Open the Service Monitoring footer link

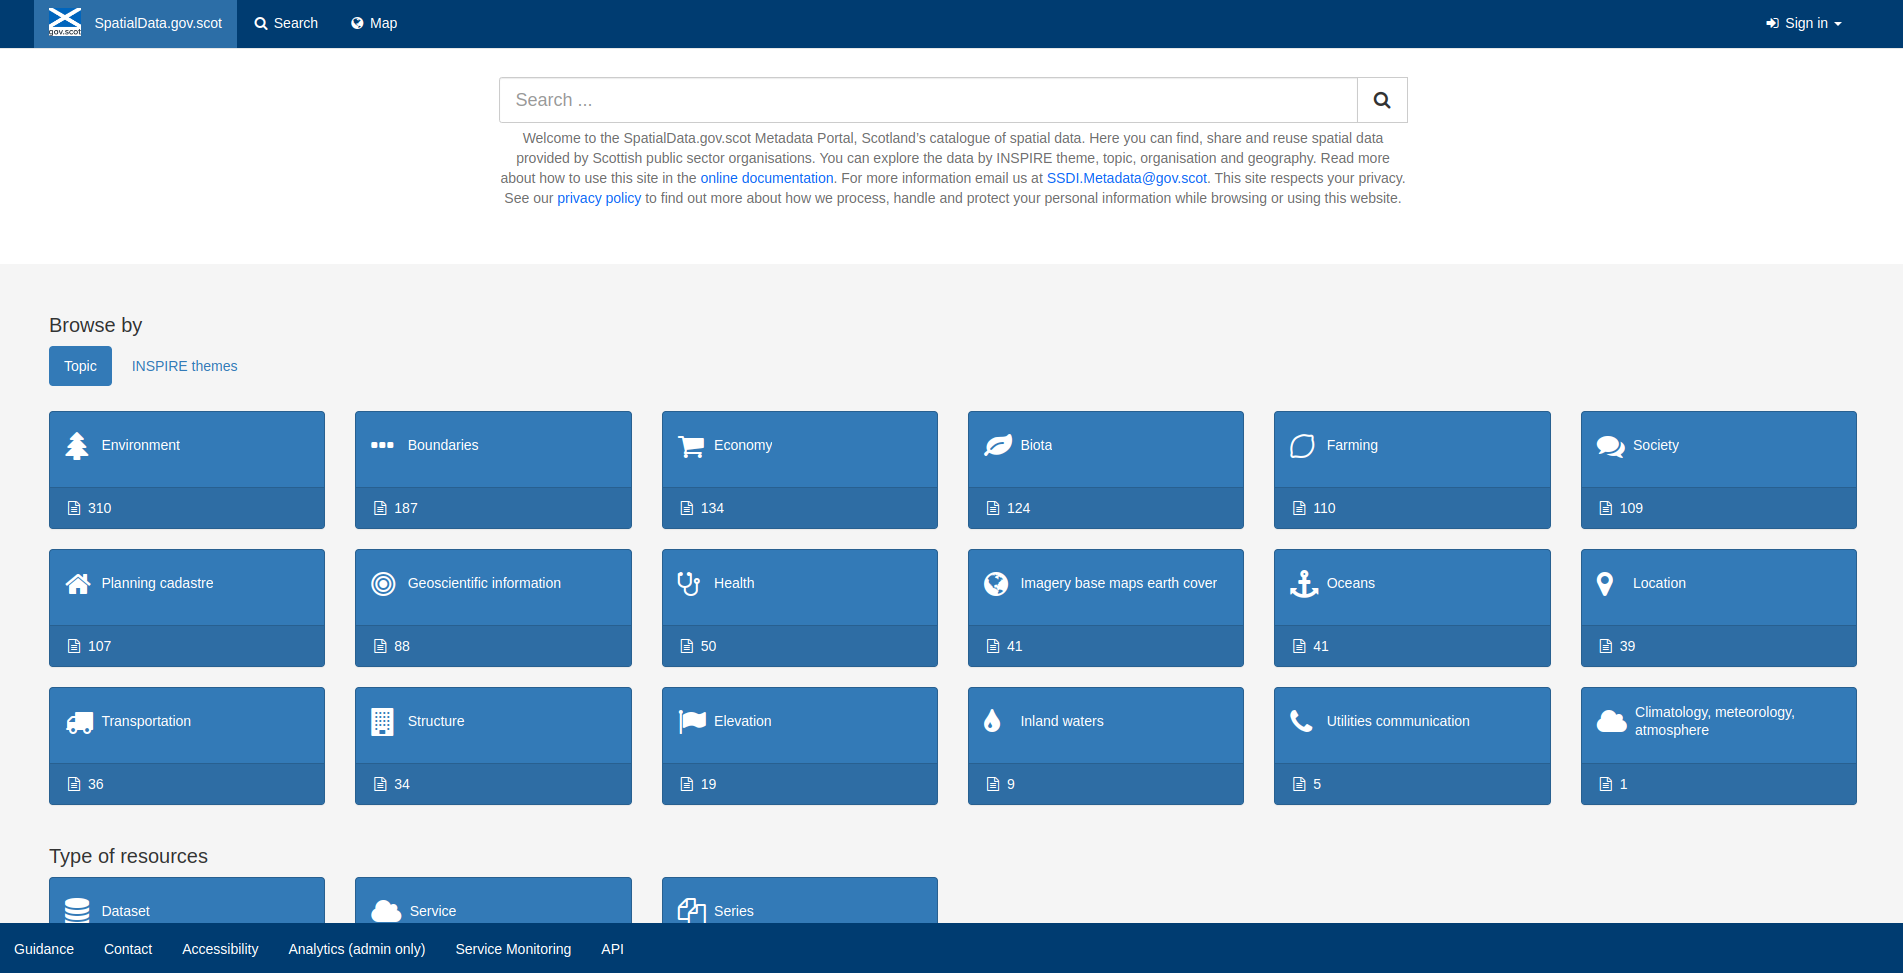(x=513, y=949)
